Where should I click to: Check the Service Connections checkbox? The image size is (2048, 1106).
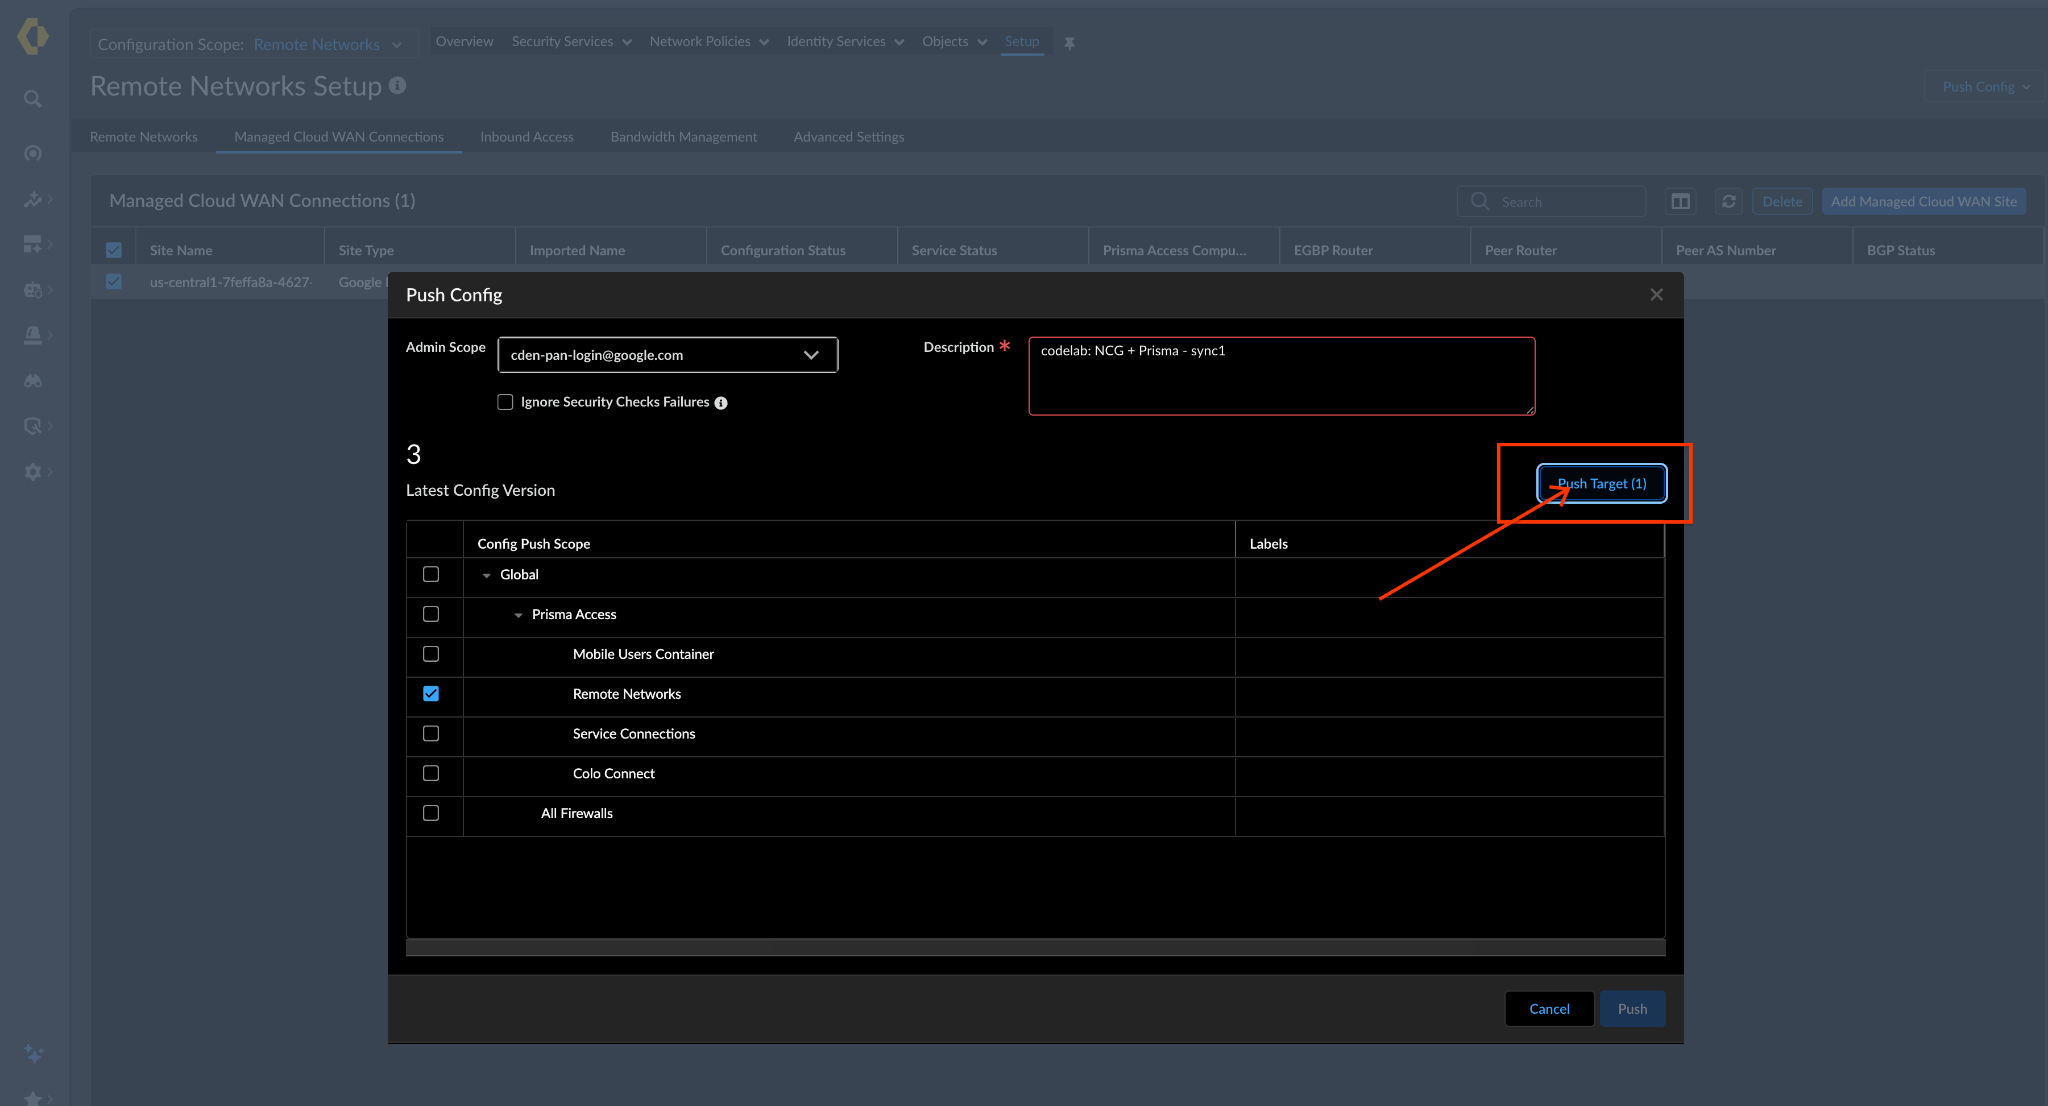(431, 734)
